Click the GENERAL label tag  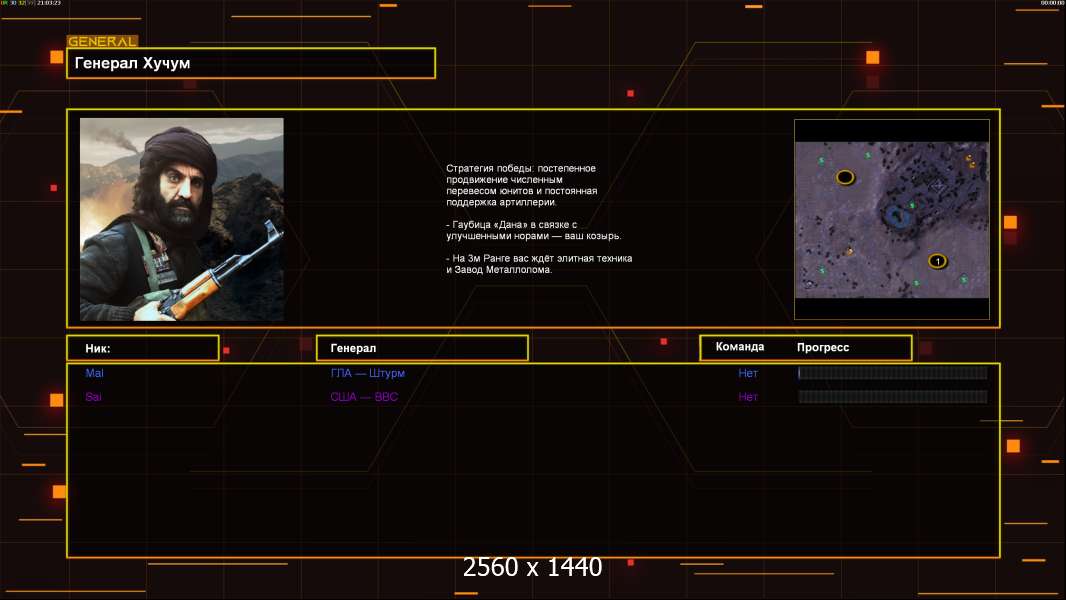102,42
